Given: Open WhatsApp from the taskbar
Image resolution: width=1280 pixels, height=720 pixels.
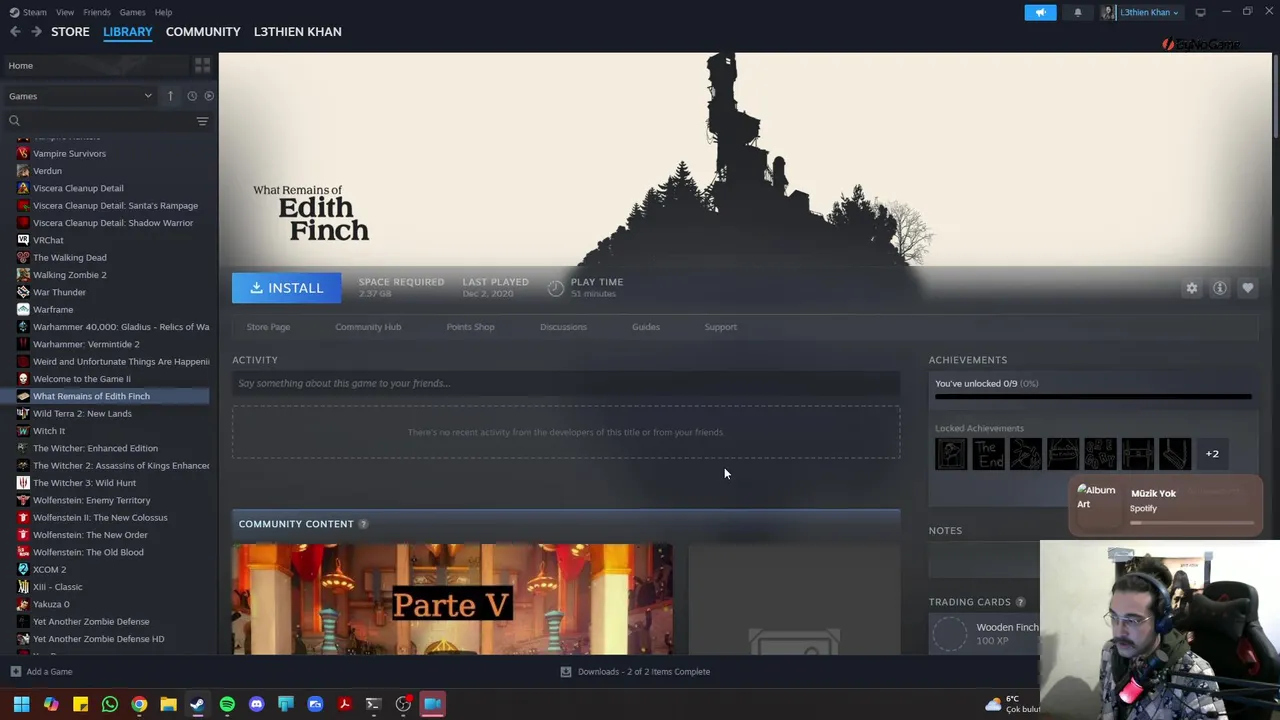Looking at the screenshot, I should coord(110,704).
